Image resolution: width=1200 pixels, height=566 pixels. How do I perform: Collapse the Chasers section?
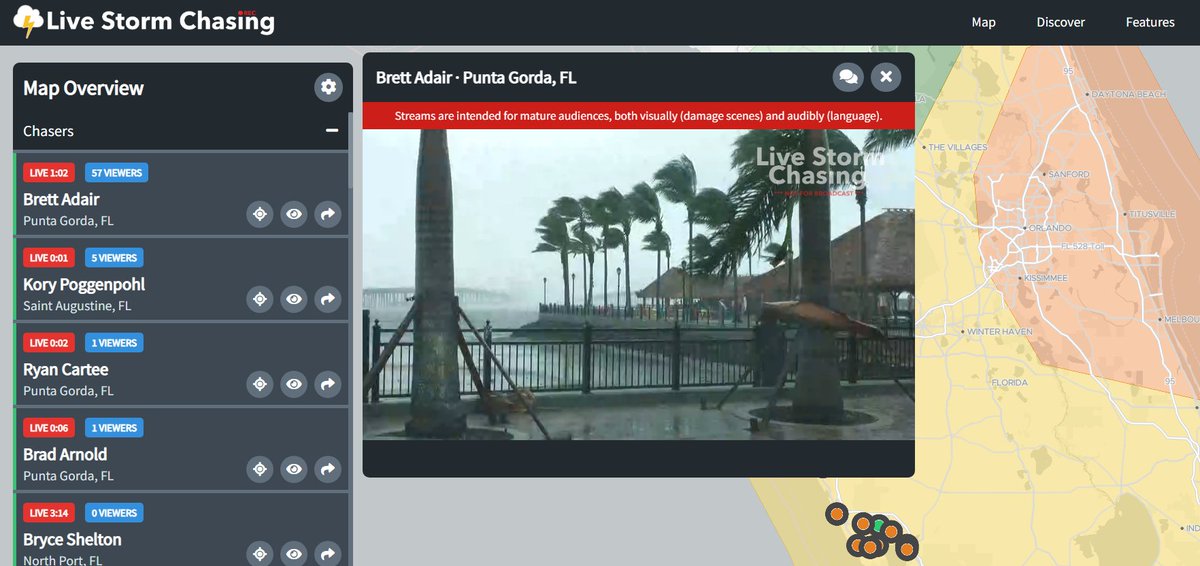(332, 130)
